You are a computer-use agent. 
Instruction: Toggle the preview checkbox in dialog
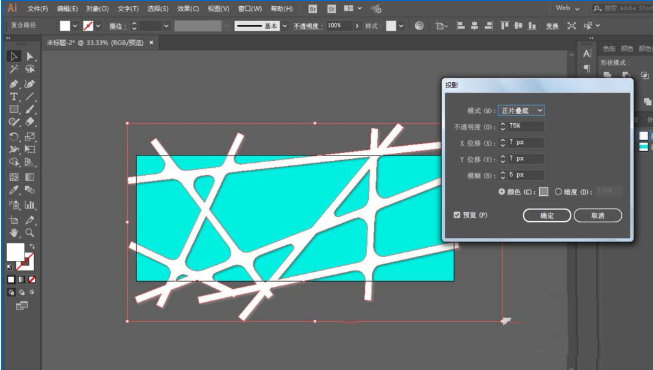pos(457,215)
